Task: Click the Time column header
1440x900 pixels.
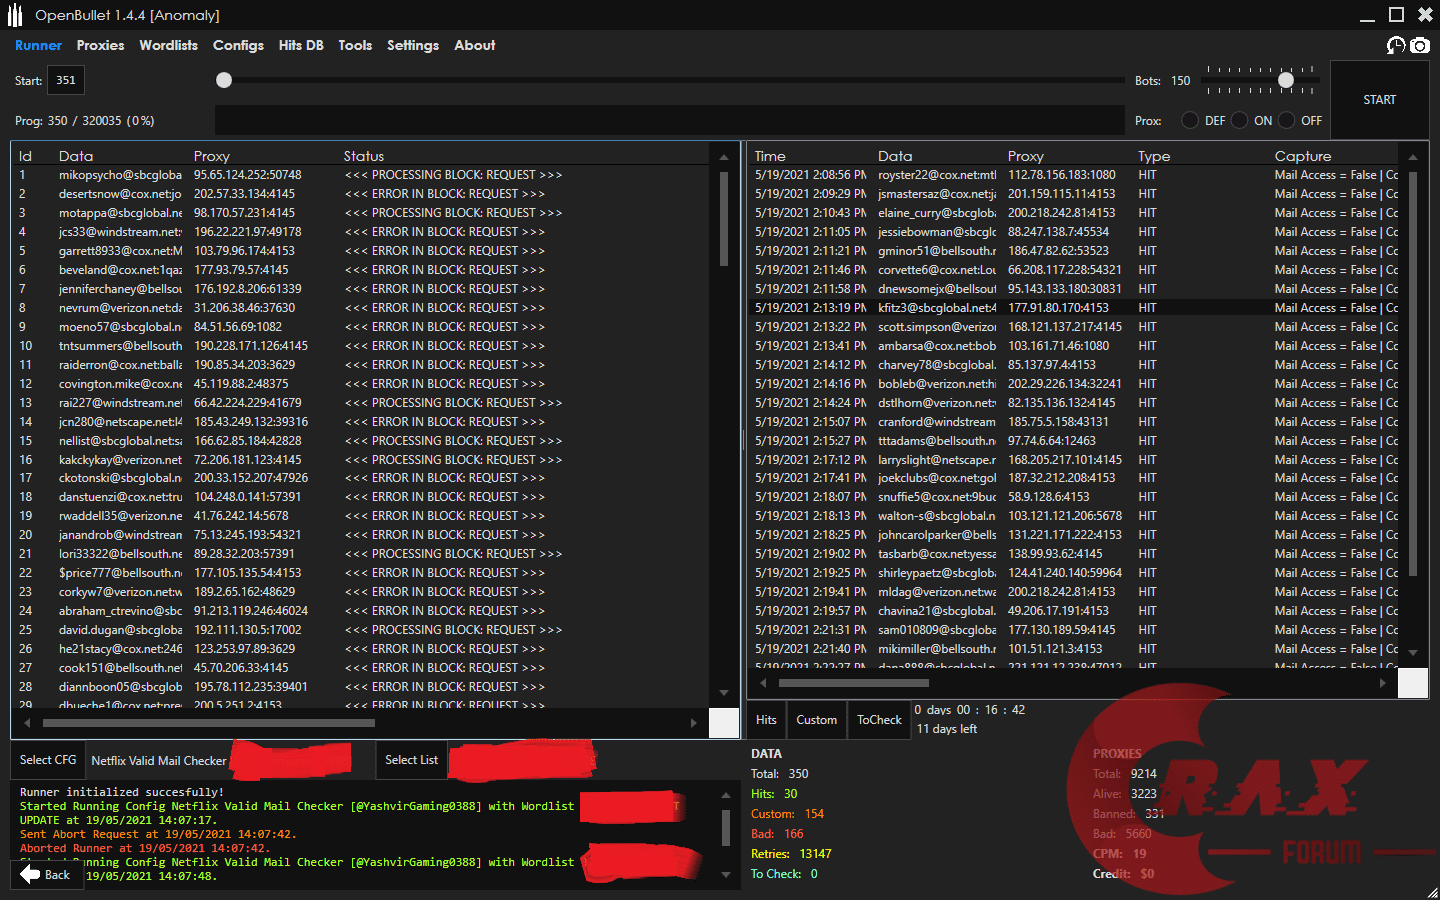Action: pyautogui.click(x=770, y=156)
